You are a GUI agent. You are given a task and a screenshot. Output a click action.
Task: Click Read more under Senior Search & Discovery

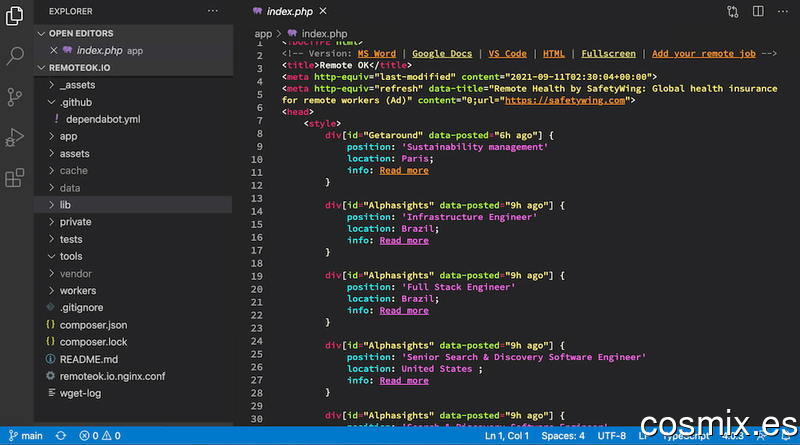[x=404, y=381]
